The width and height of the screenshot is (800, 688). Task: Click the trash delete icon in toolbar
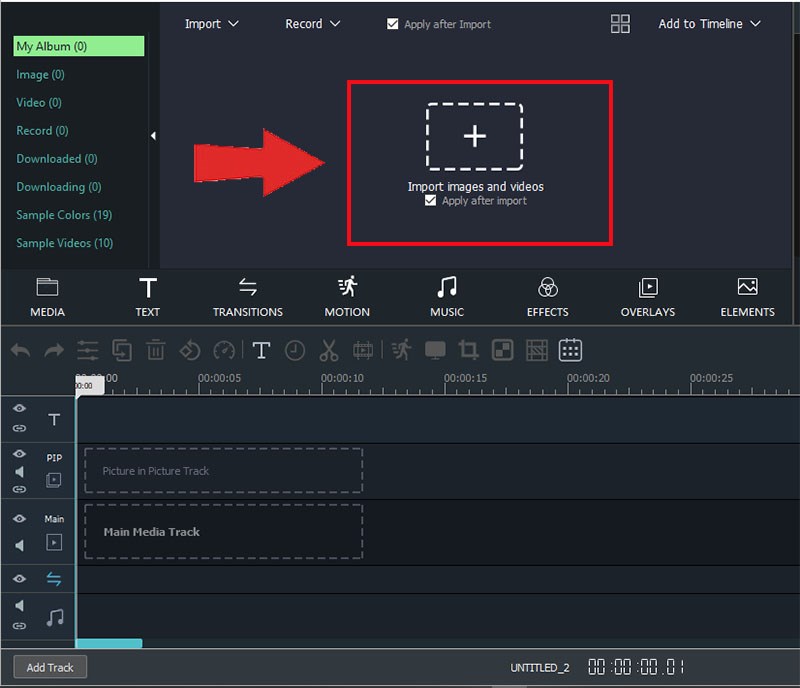(x=156, y=350)
